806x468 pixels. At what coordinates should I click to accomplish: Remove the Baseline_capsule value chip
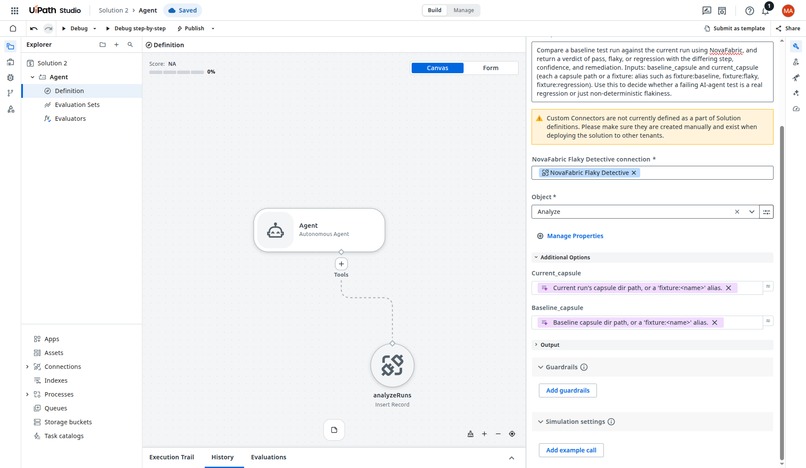click(715, 322)
